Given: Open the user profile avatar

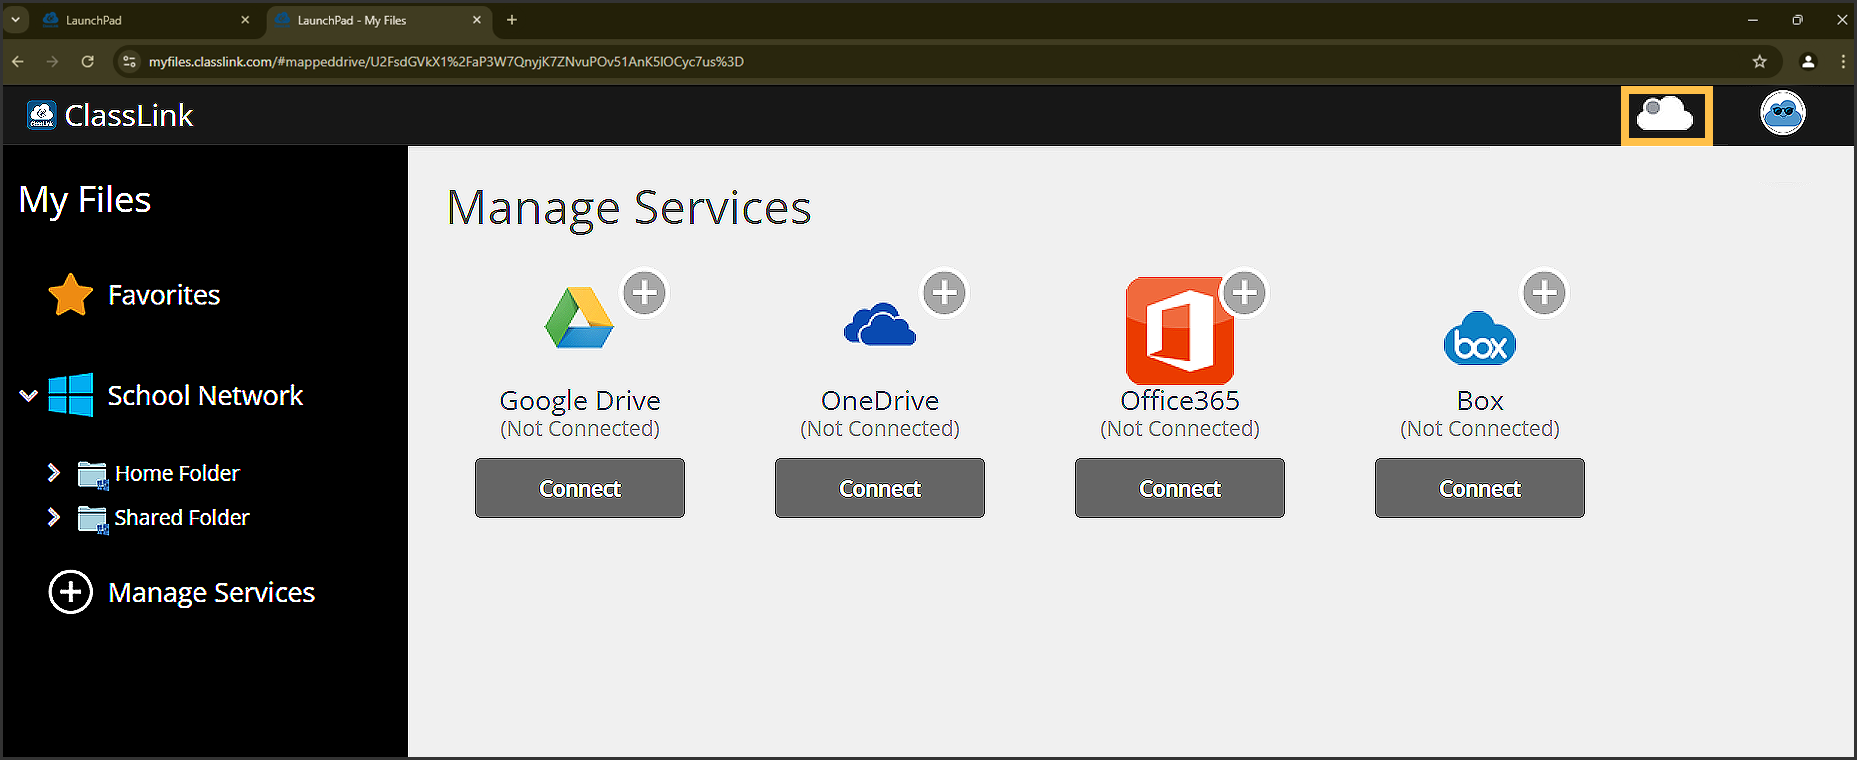Looking at the screenshot, I should [x=1782, y=113].
